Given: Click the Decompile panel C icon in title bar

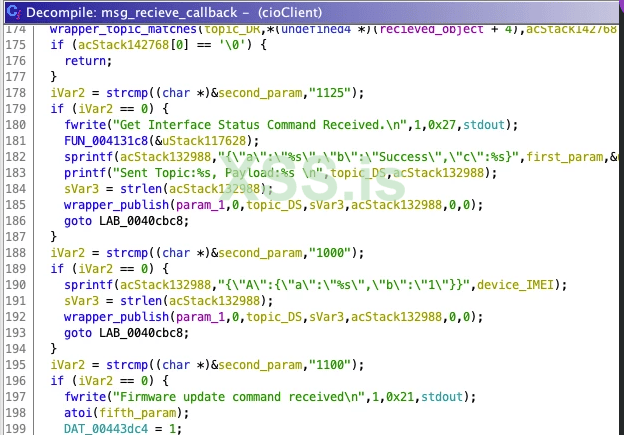Looking at the screenshot, I should 14,12.
